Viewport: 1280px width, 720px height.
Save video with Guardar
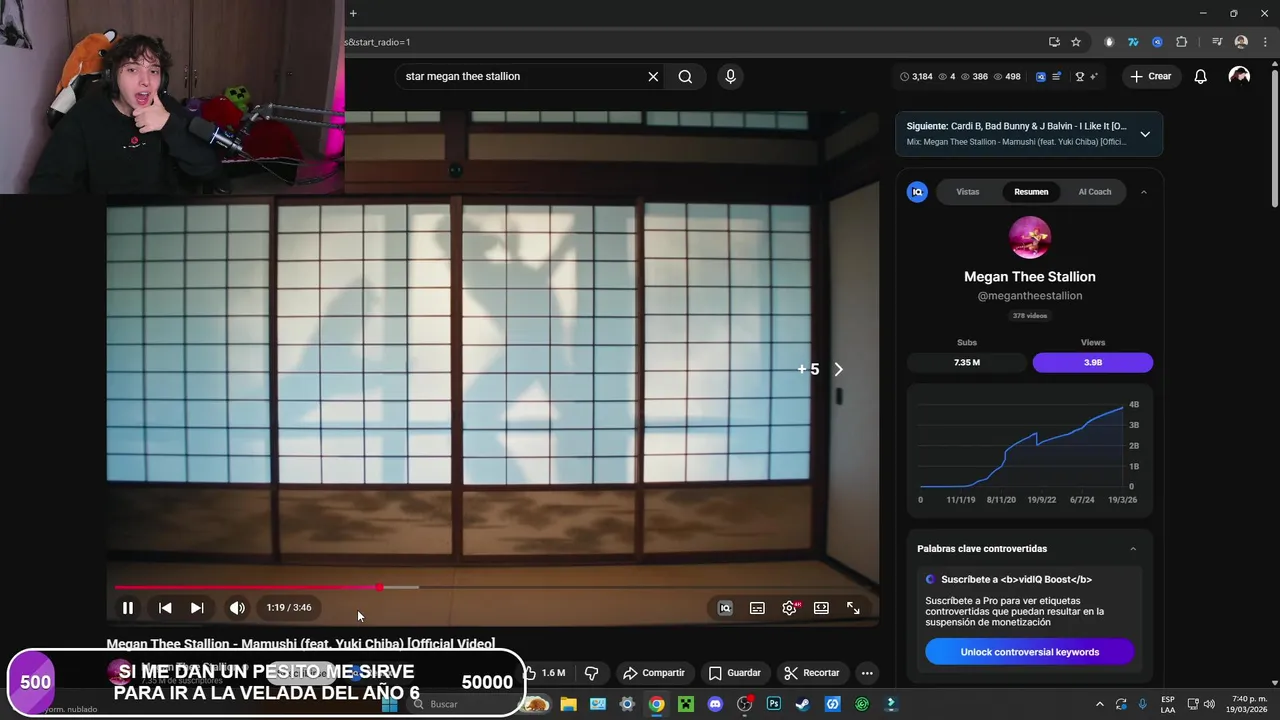coord(735,673)
